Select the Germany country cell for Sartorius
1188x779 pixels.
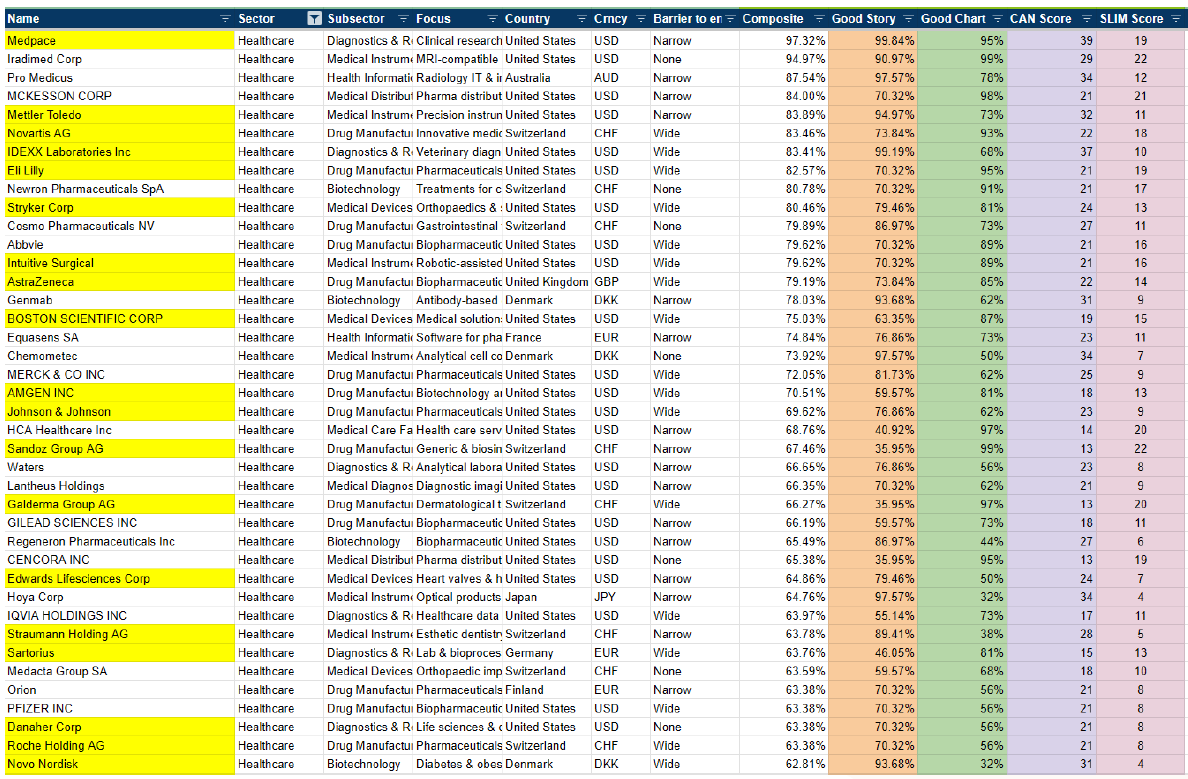[x=547, y=653]
